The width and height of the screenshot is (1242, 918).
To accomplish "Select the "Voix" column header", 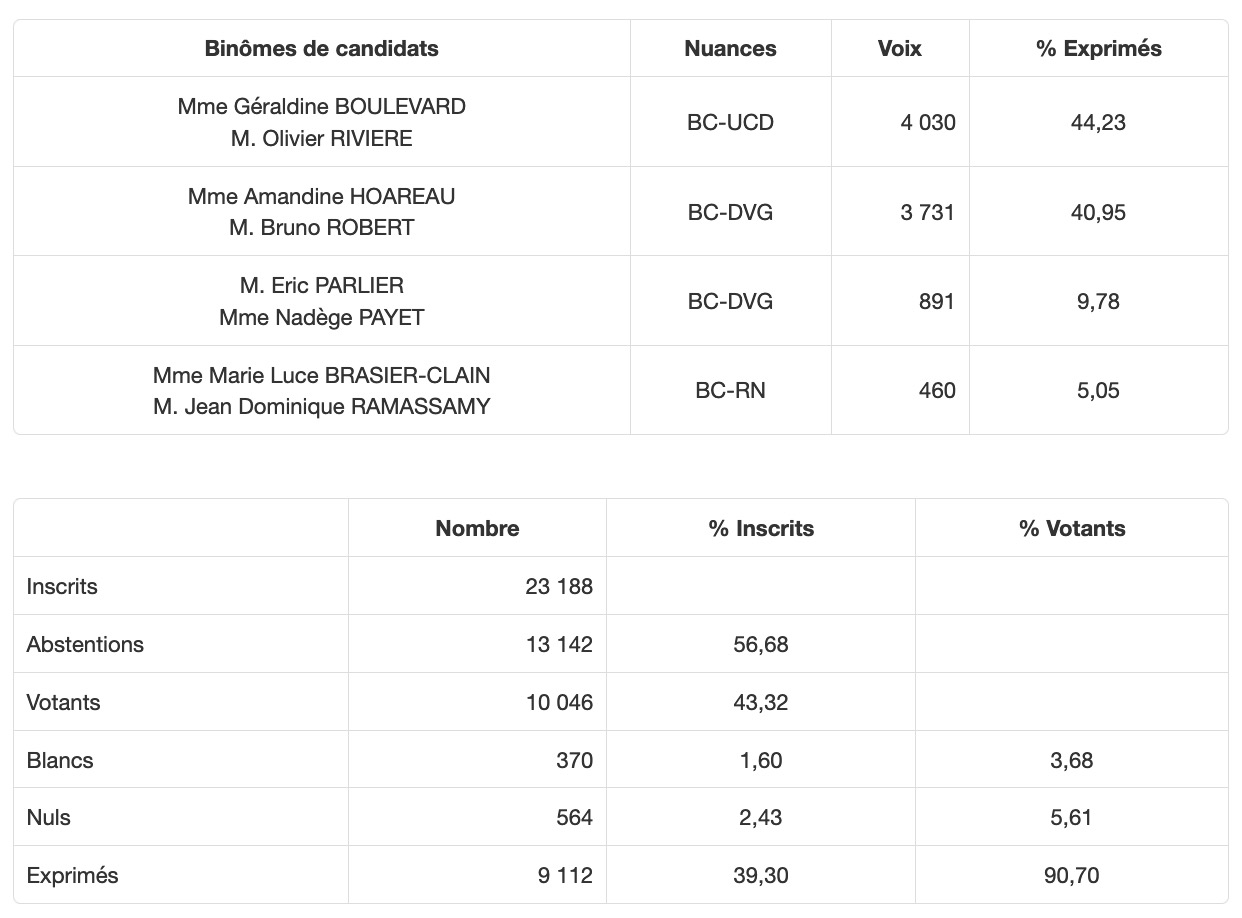I will tap(899, 48).
